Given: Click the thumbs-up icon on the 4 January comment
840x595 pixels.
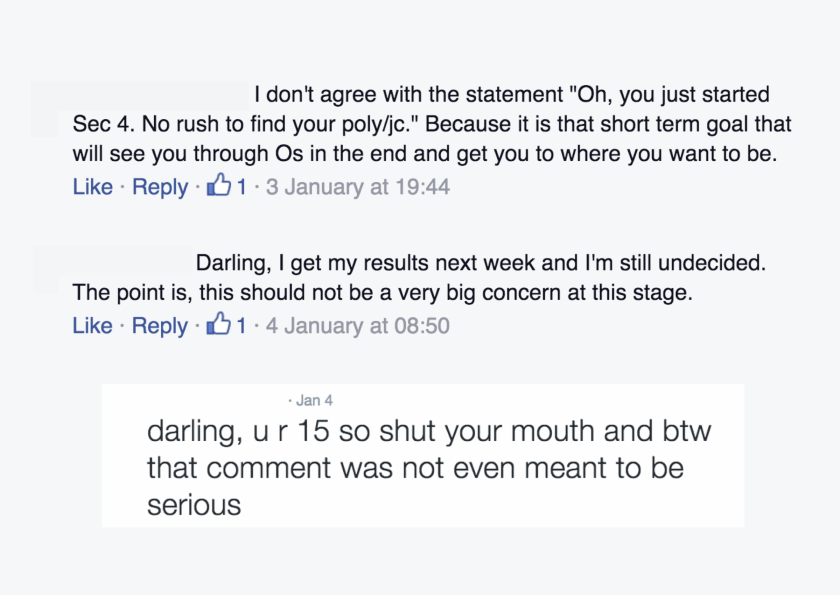Looking at the screenshot, I should coord(218,325).
